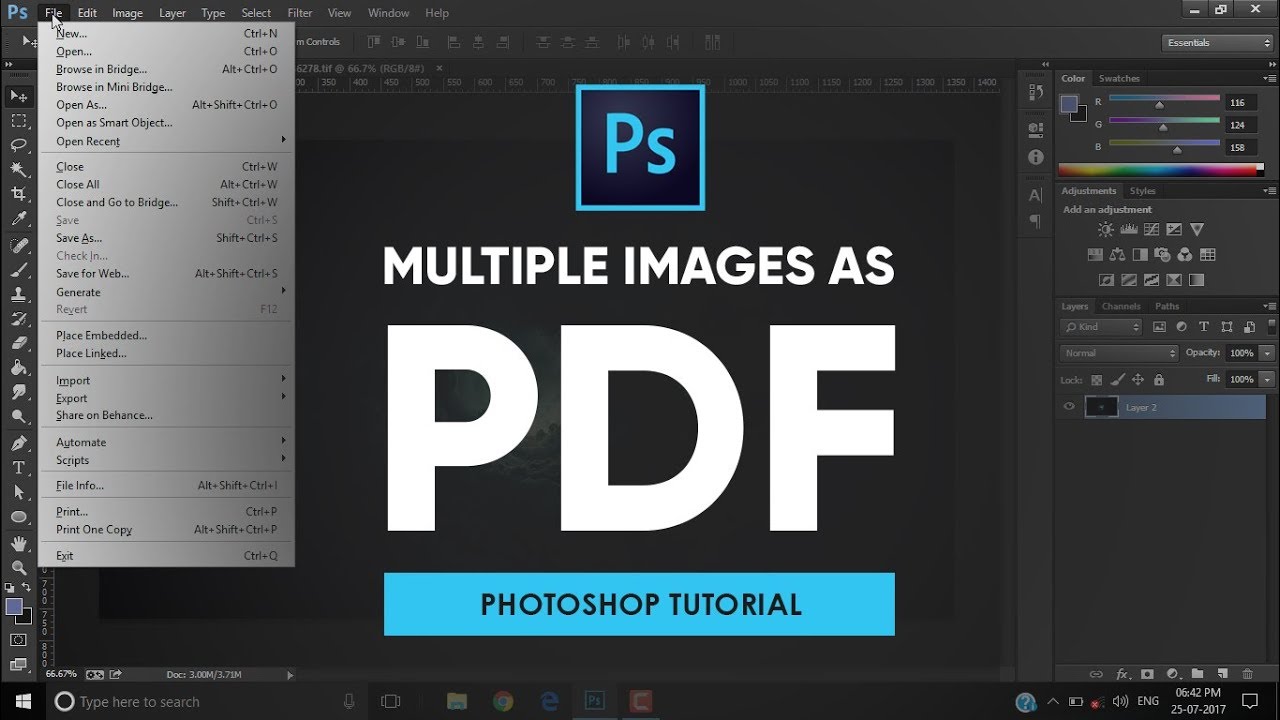The height and width of the screenshot is (720, 1280).
Task: Select the Rectangular Marquee tool
Action: coord(18,121)
